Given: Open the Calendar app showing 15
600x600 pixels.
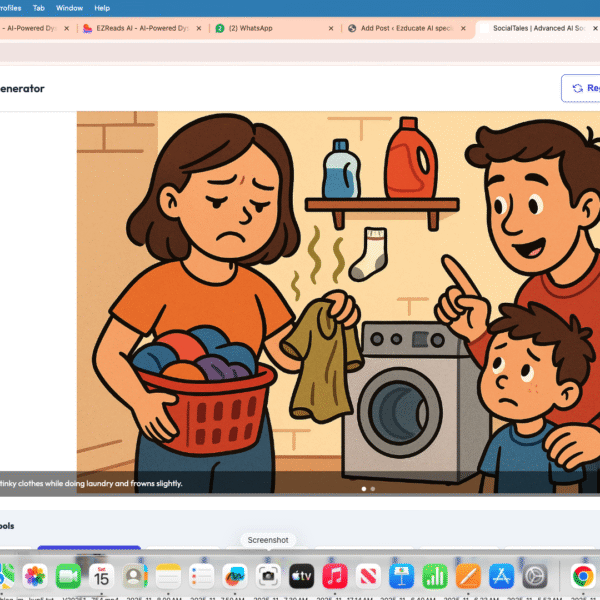Looking at the screenshot, I should click(x=101, y=576).
